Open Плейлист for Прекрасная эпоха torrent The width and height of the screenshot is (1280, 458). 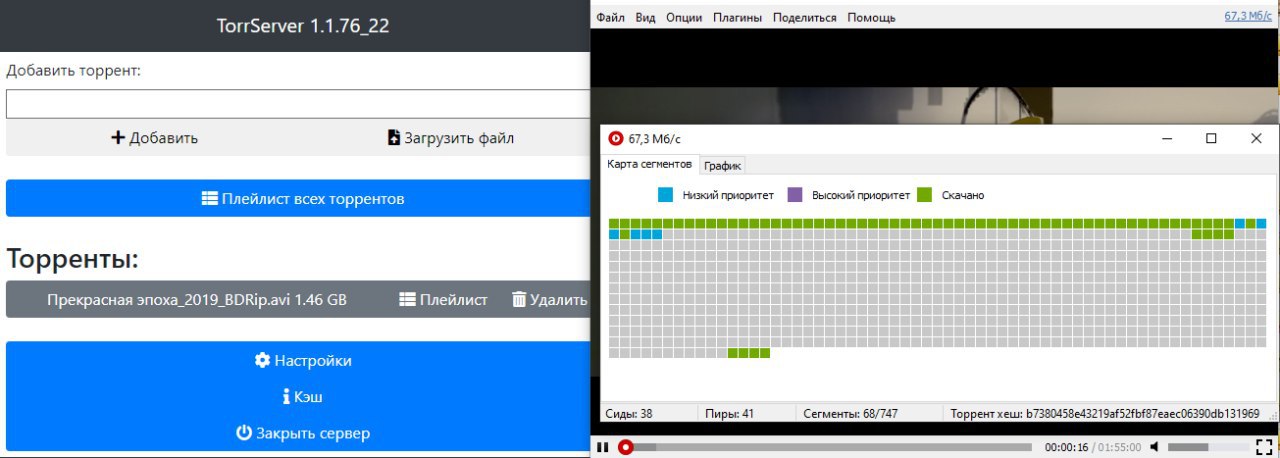tap(443, 299)
